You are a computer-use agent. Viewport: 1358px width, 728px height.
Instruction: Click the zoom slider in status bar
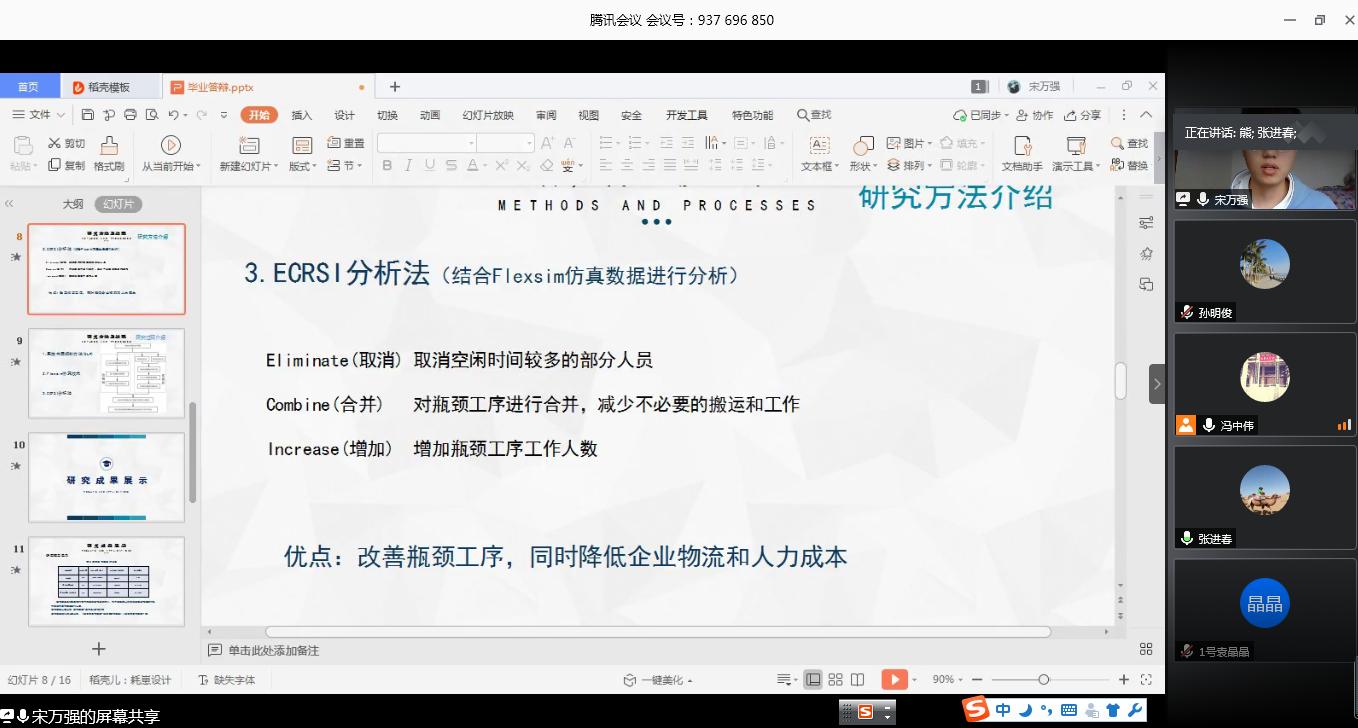(1044, 680)
